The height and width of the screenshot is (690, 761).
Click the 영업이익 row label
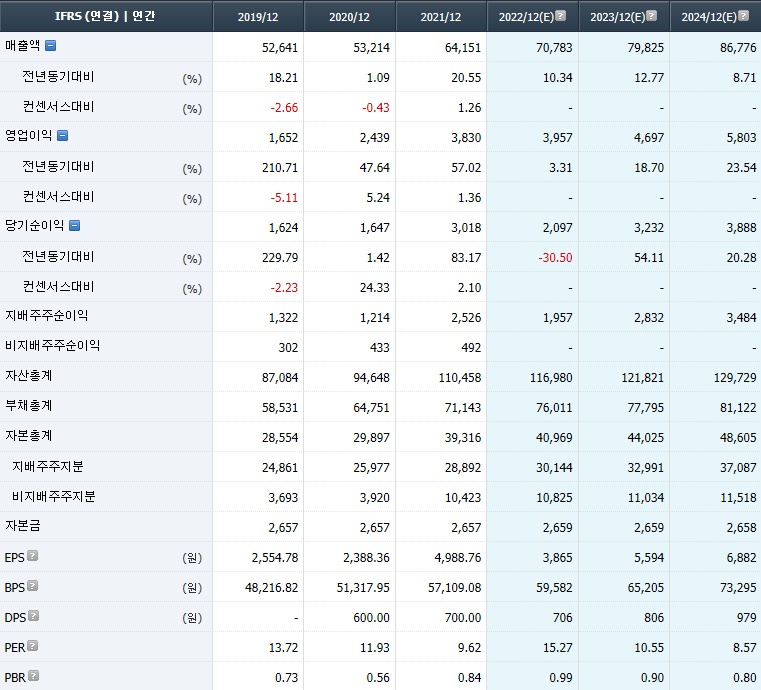pos(29,135)
